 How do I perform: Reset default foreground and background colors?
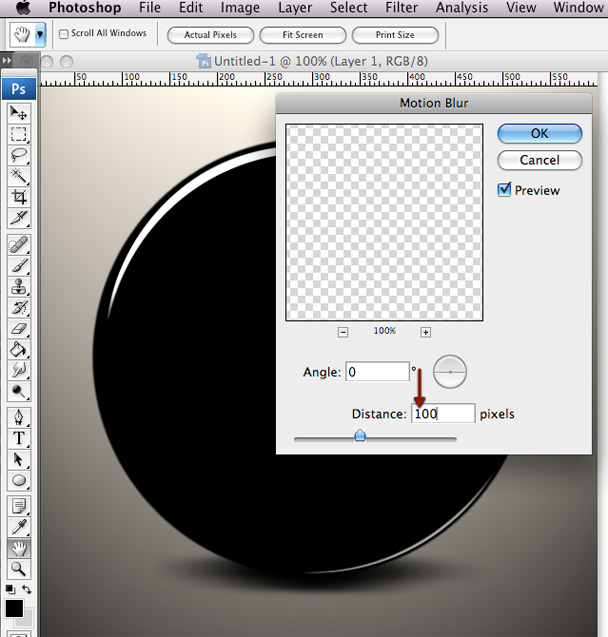pos(10,589)
